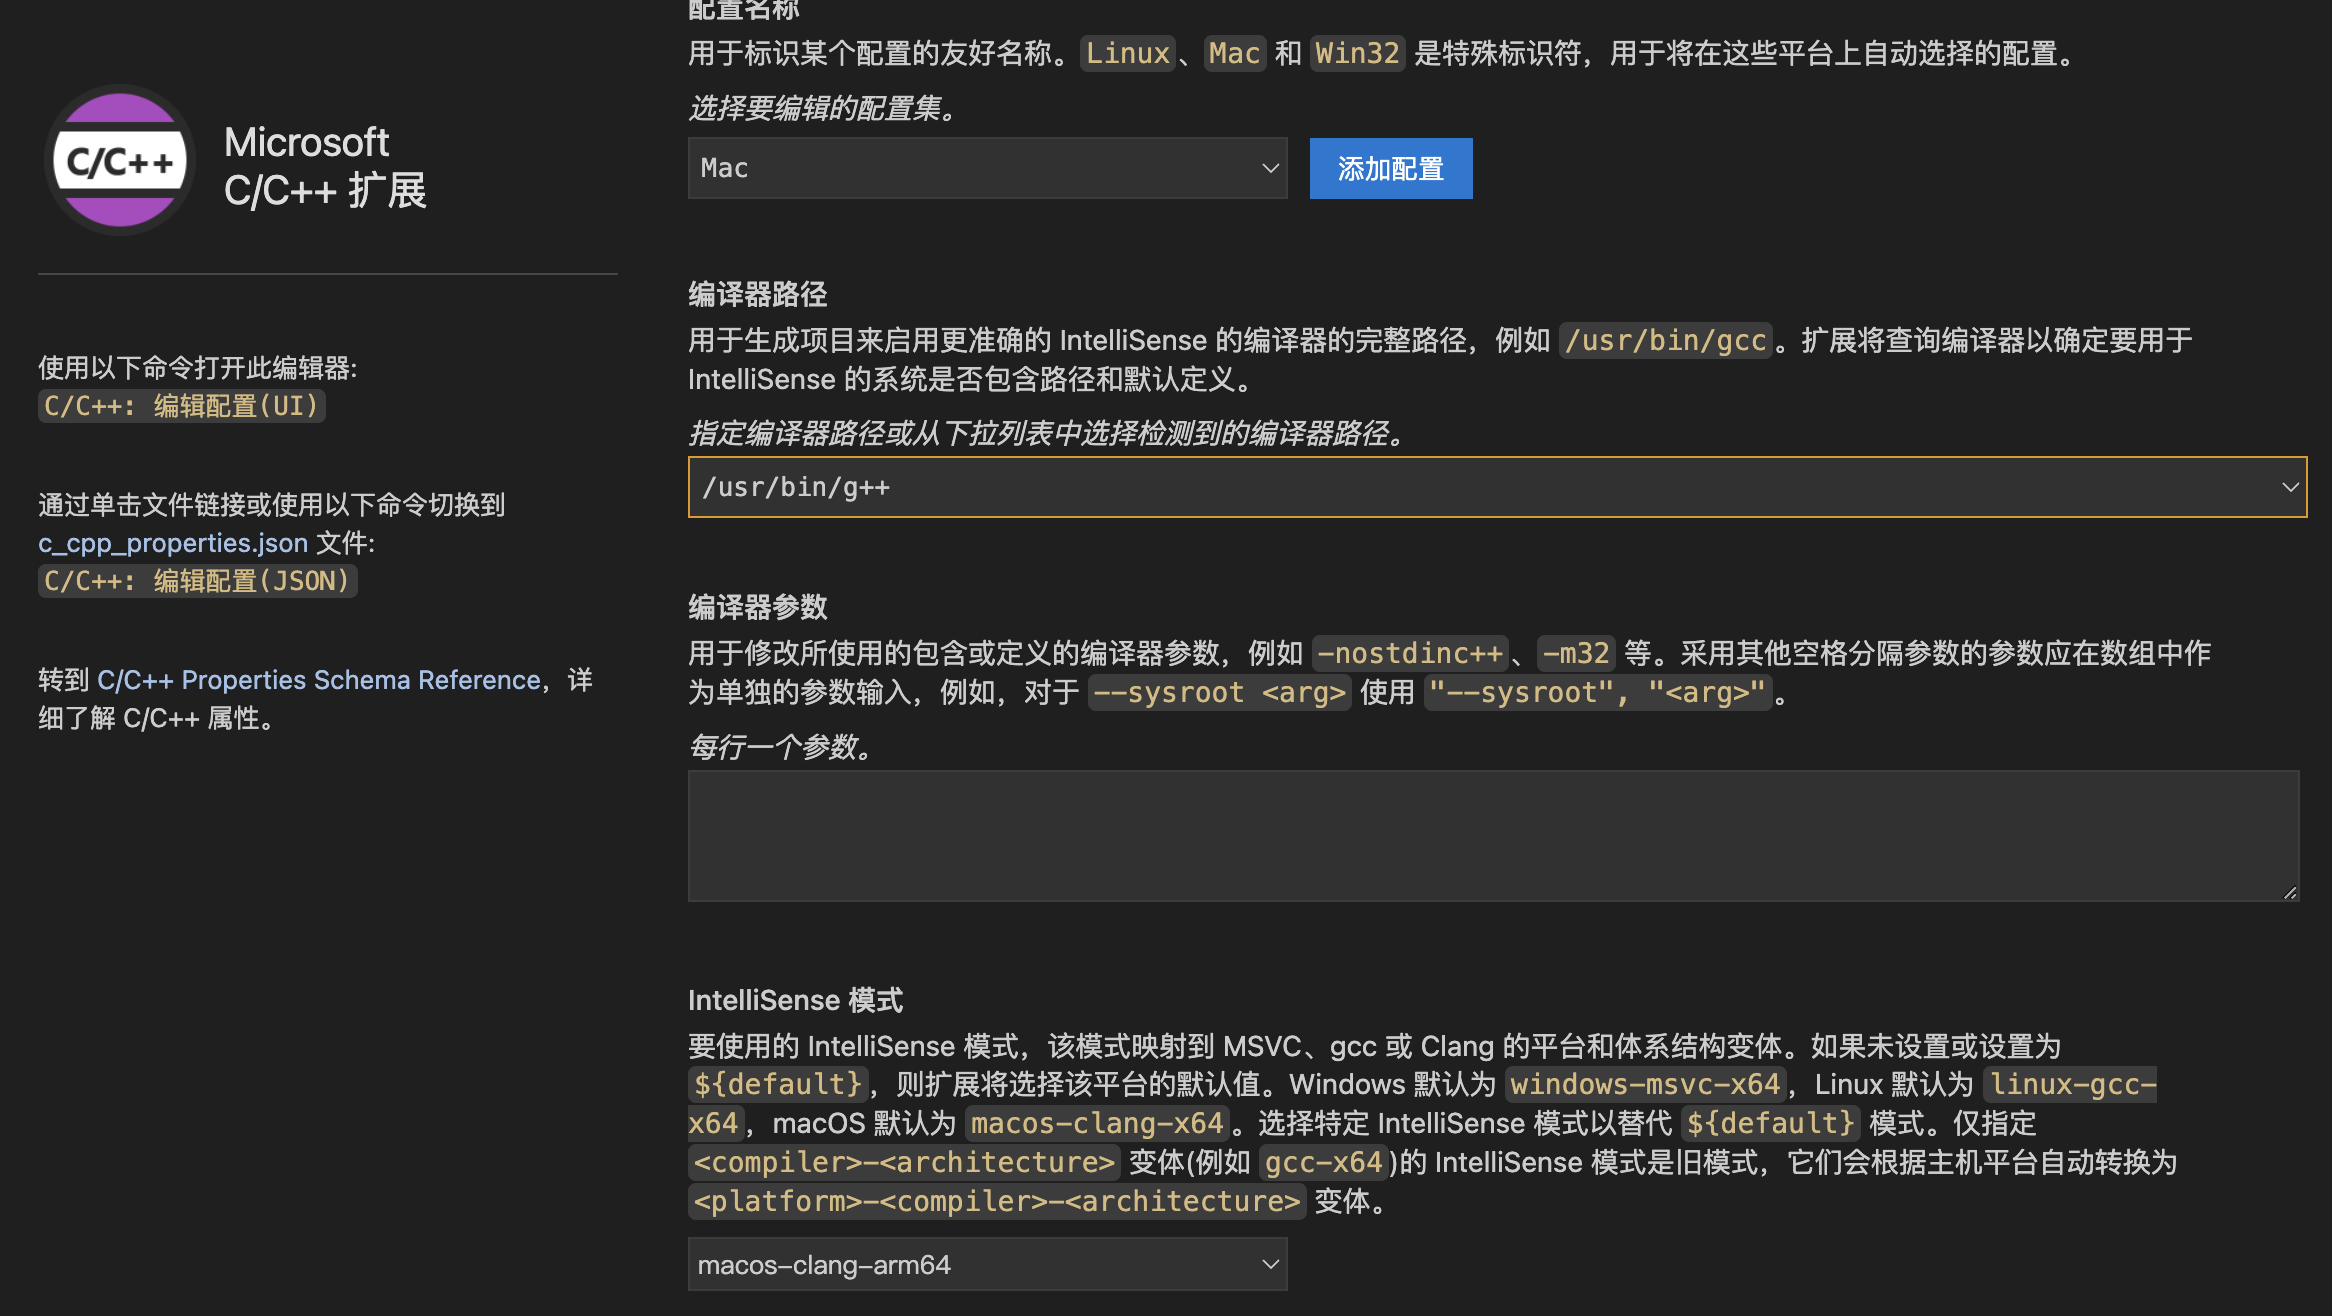
Task: Click the chevron on the macos-clang-arm64 selector
Action: [x=1267, y=1263]
